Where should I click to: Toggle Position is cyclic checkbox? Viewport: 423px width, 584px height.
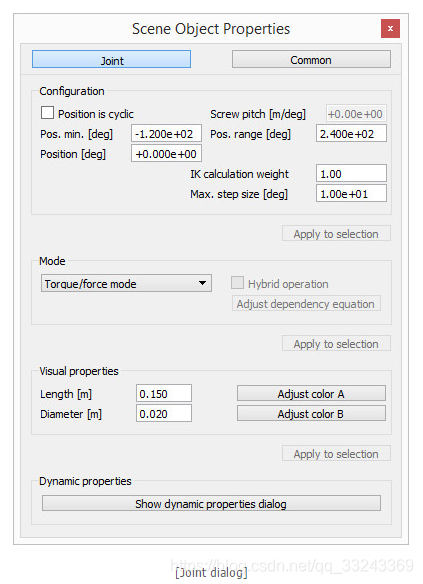pos(47,113)
